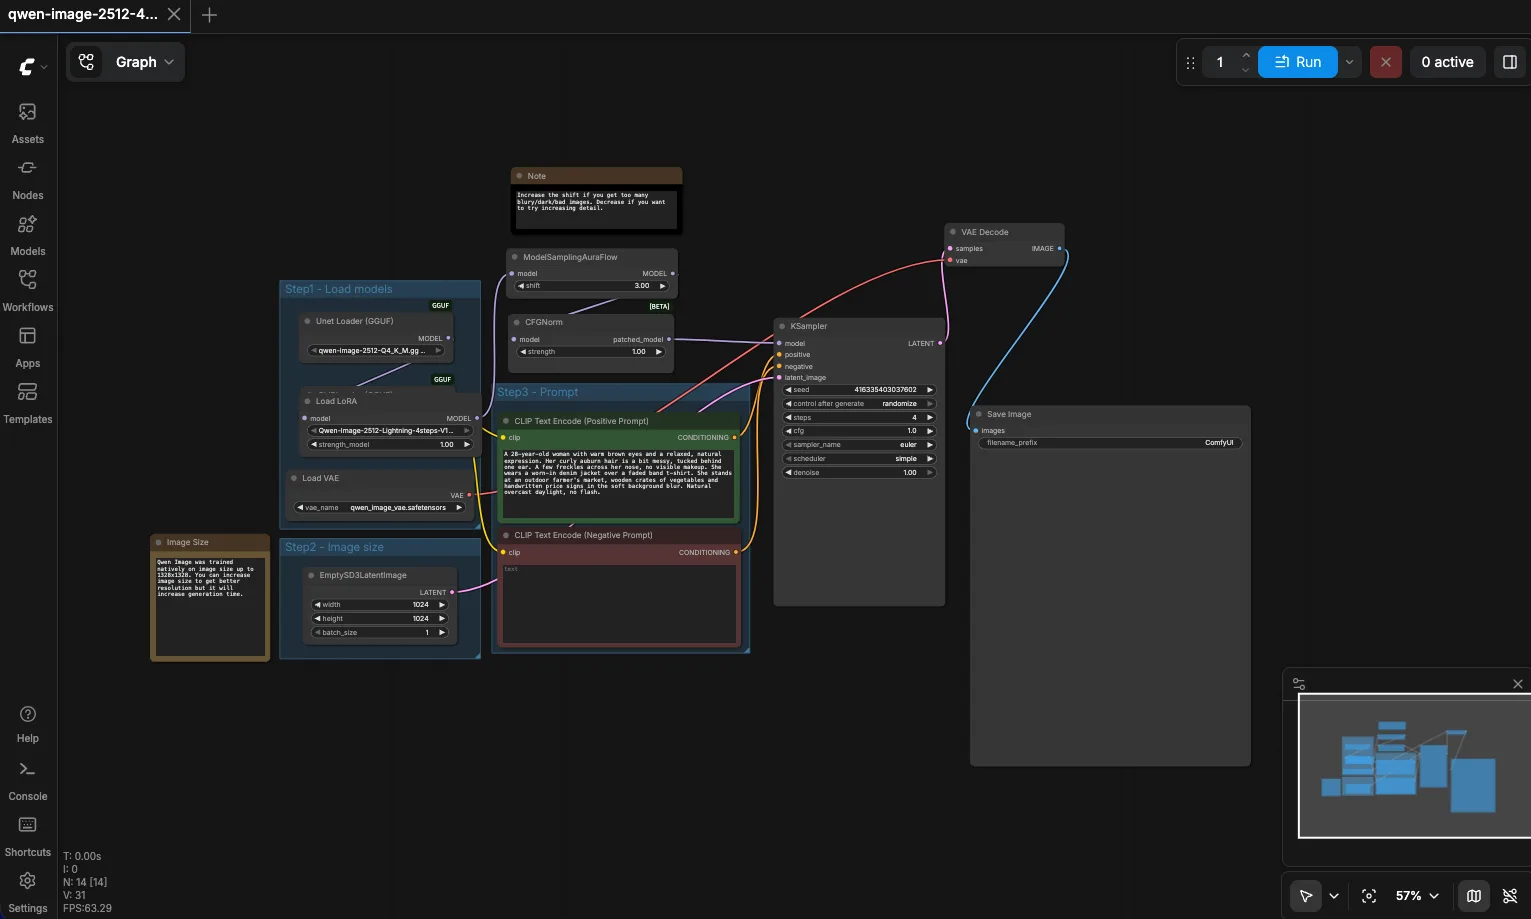The width and height of the screenshot is (1531, 919).
Task: Toggle the right side panel icon
Action: (x=1510, y=62)
